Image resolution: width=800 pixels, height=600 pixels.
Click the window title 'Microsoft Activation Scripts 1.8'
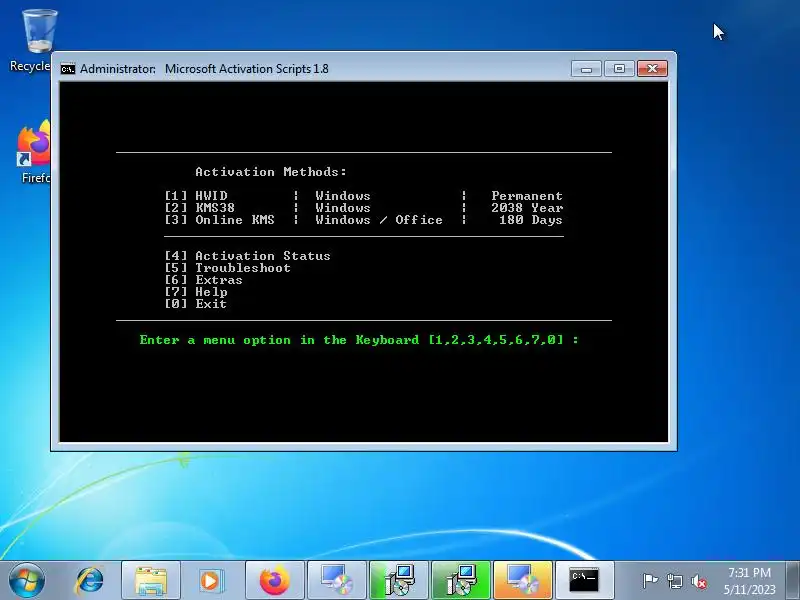click(246, 69)
